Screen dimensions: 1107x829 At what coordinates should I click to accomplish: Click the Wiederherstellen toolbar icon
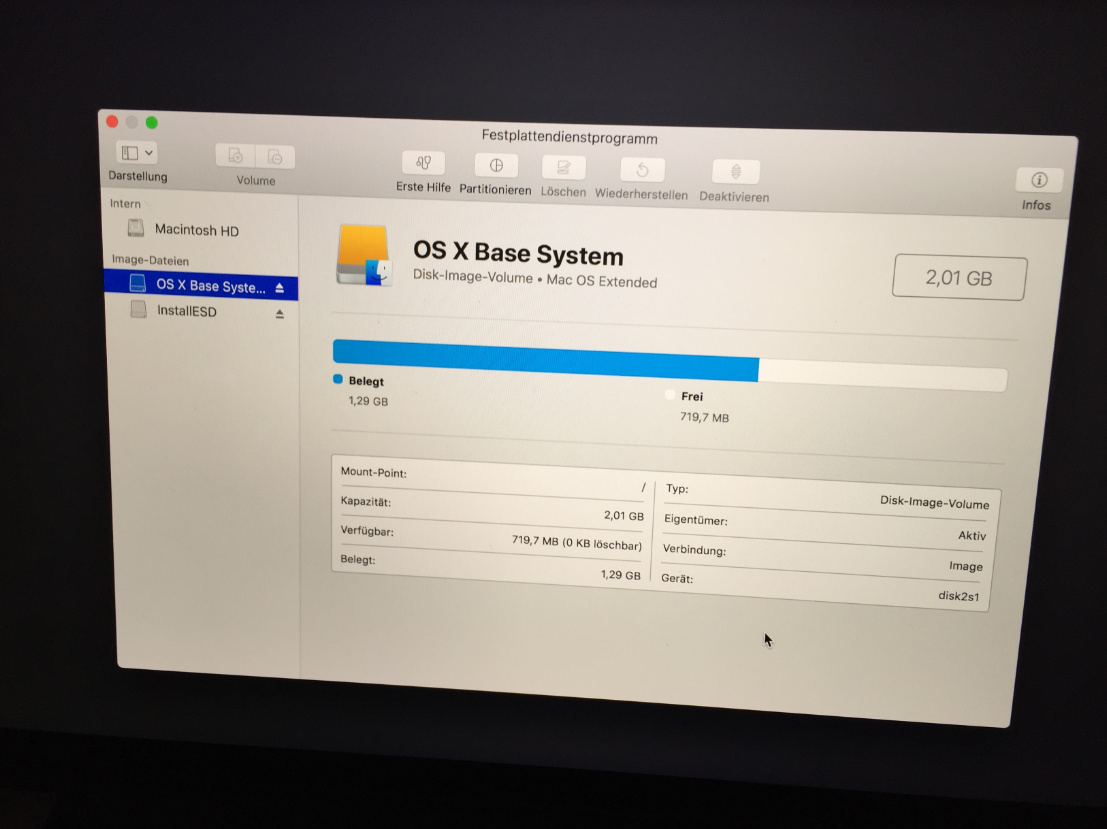click(x=642, y=170)
